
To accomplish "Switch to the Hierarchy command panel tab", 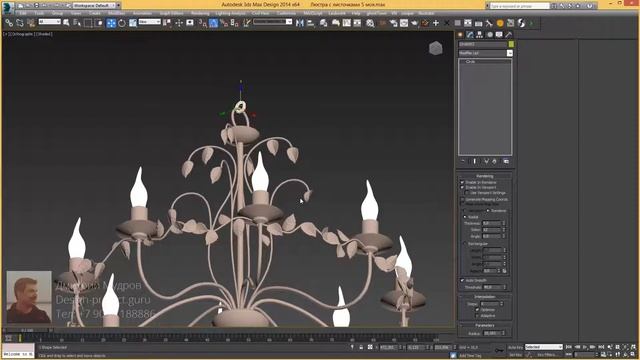I will (480, 35).
